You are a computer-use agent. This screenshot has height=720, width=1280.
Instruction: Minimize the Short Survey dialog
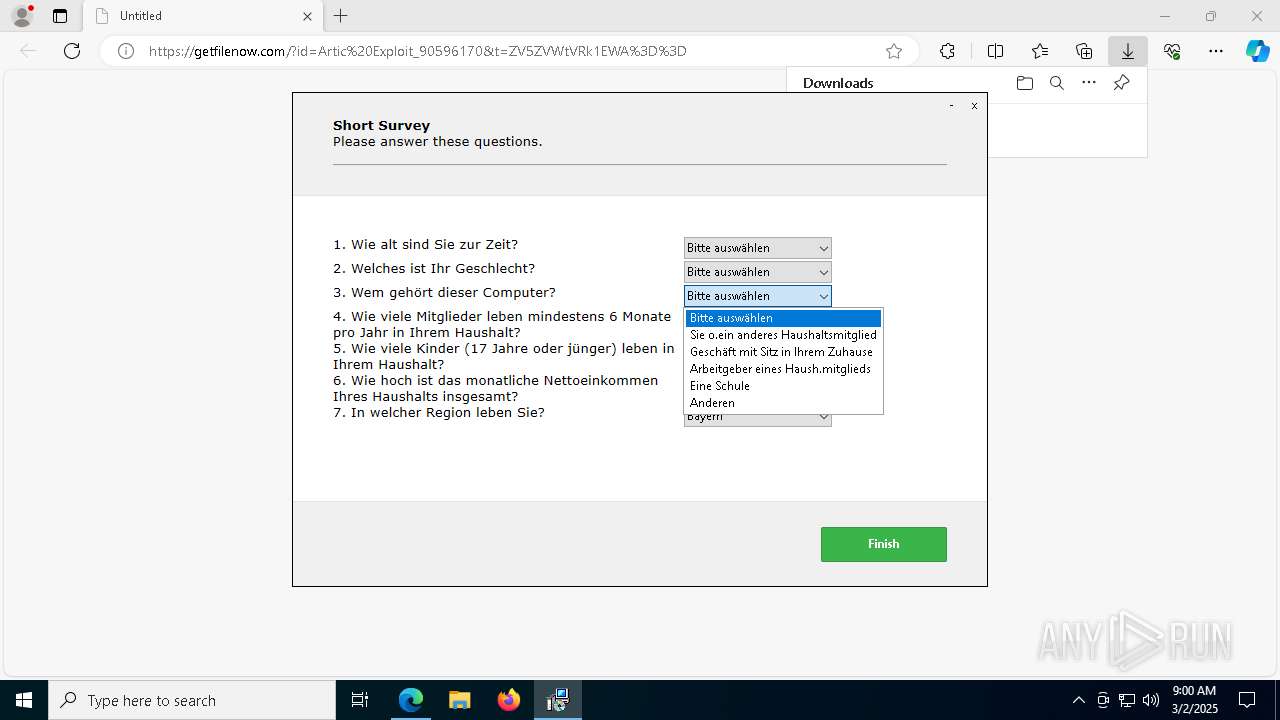pyautogui.click(x=951, y=105)
